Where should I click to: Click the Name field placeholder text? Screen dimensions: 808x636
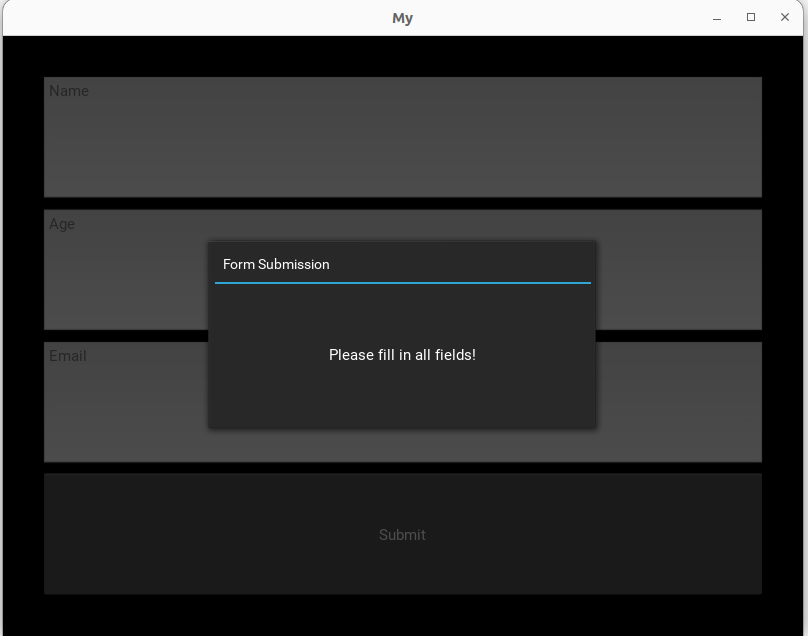[x=68, y=91]
